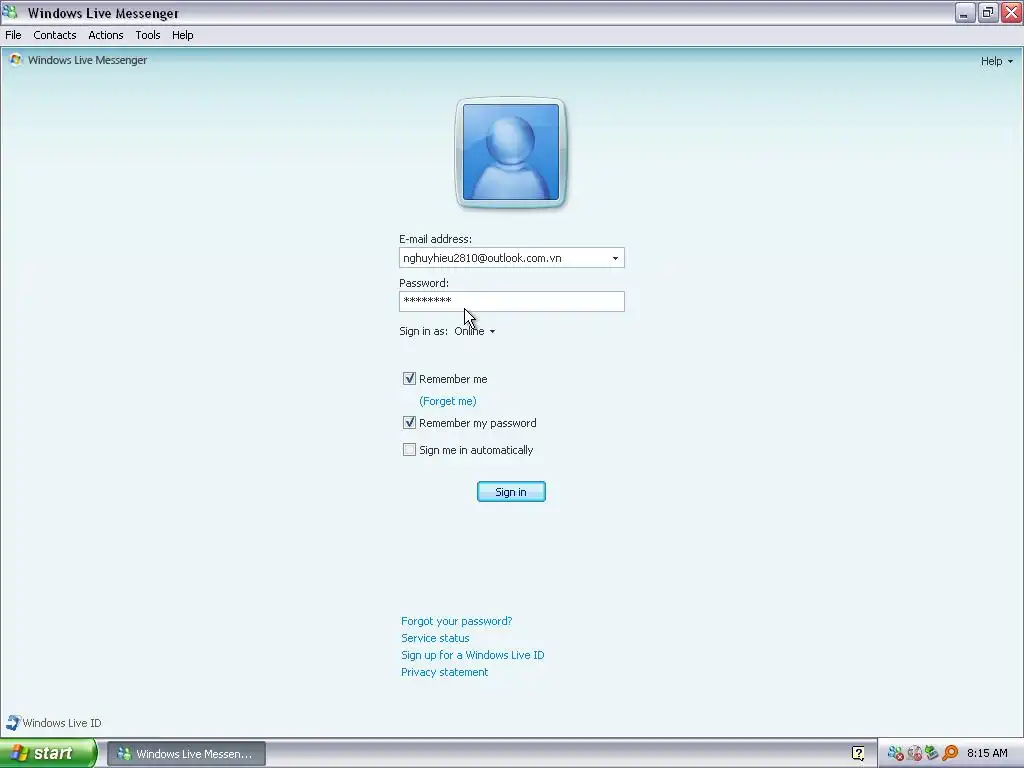Image resolution: width=1024 pixels, height=768 pixels.
Task: Click the Windows Live Messenger taskbar button
Action: point(186,754)
